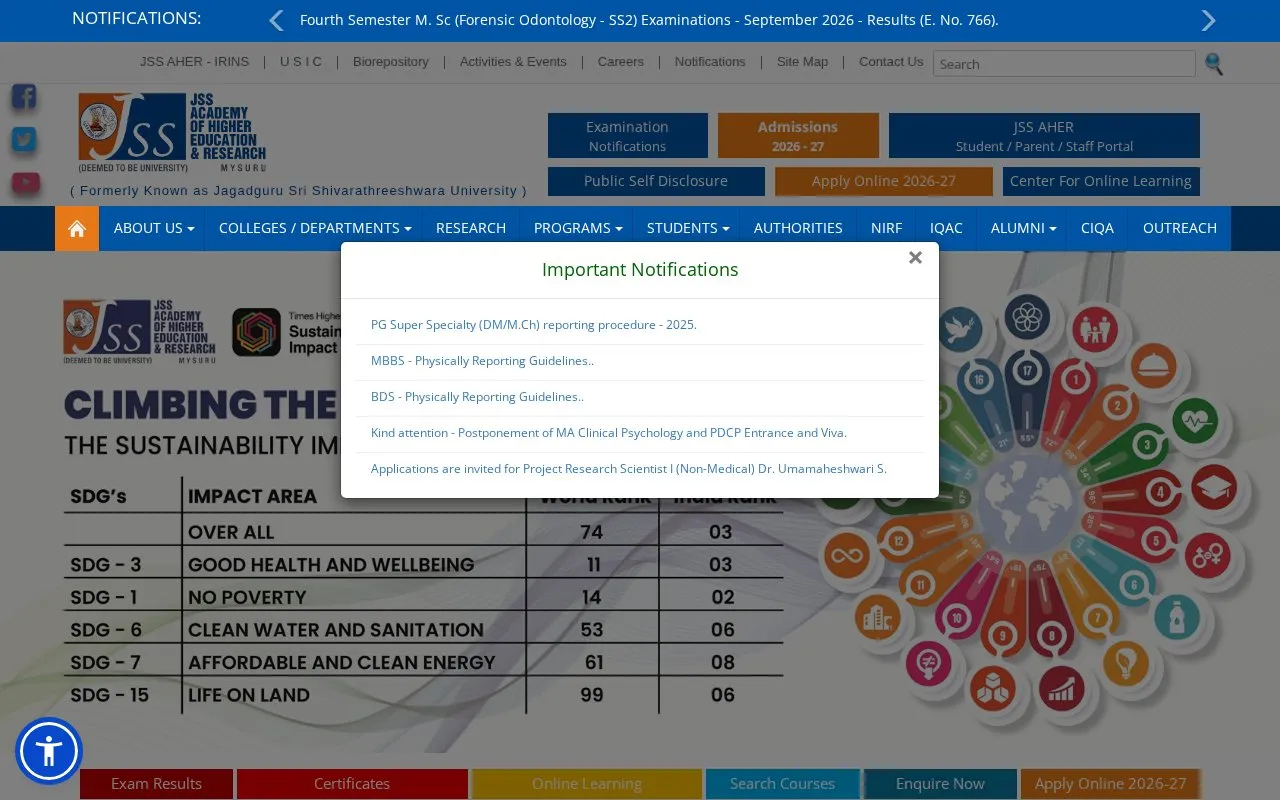Expand the STUDENTS dropdown

(688, 228)
